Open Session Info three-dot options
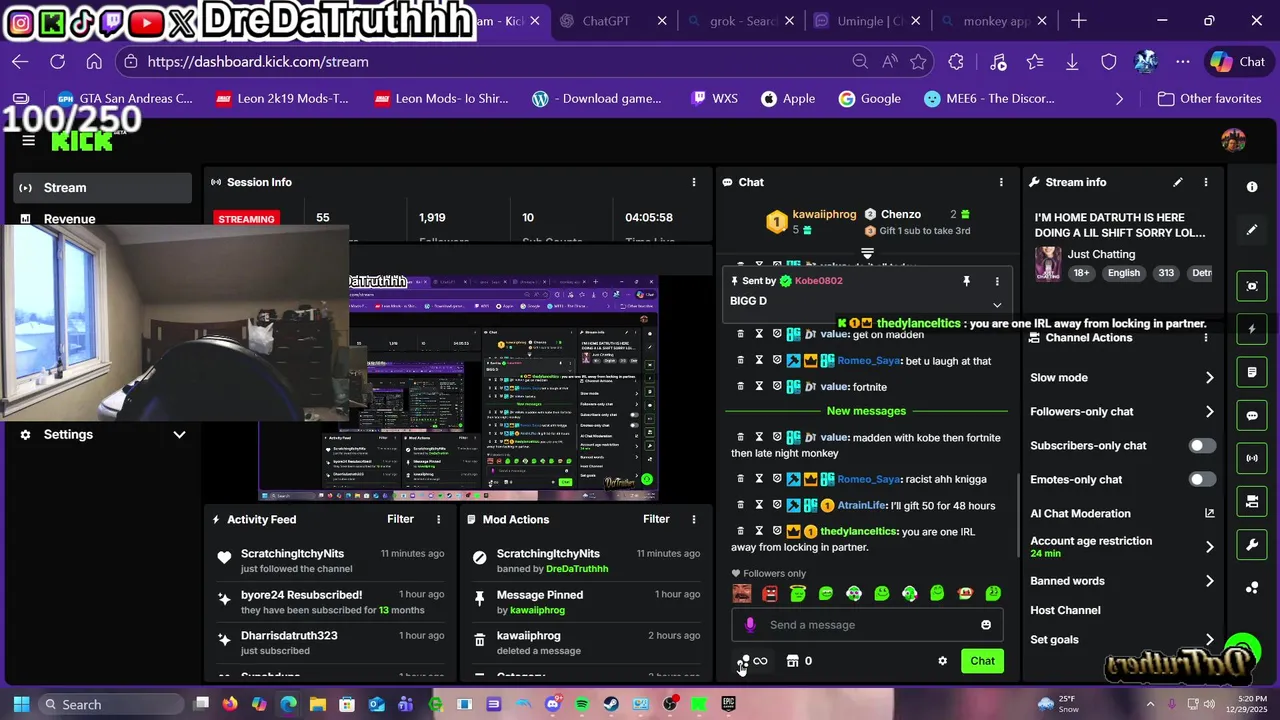This screenshot has width=1280, height=720. tap(694, 182)
